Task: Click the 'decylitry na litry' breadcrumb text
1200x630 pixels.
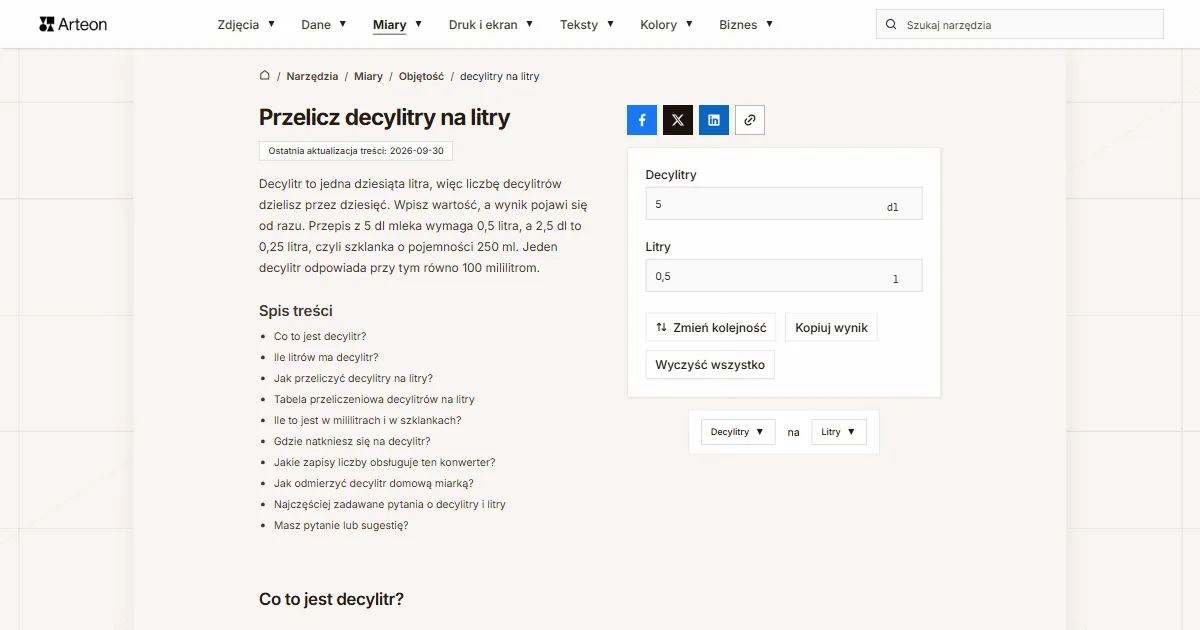Action: tap(500, 76)
